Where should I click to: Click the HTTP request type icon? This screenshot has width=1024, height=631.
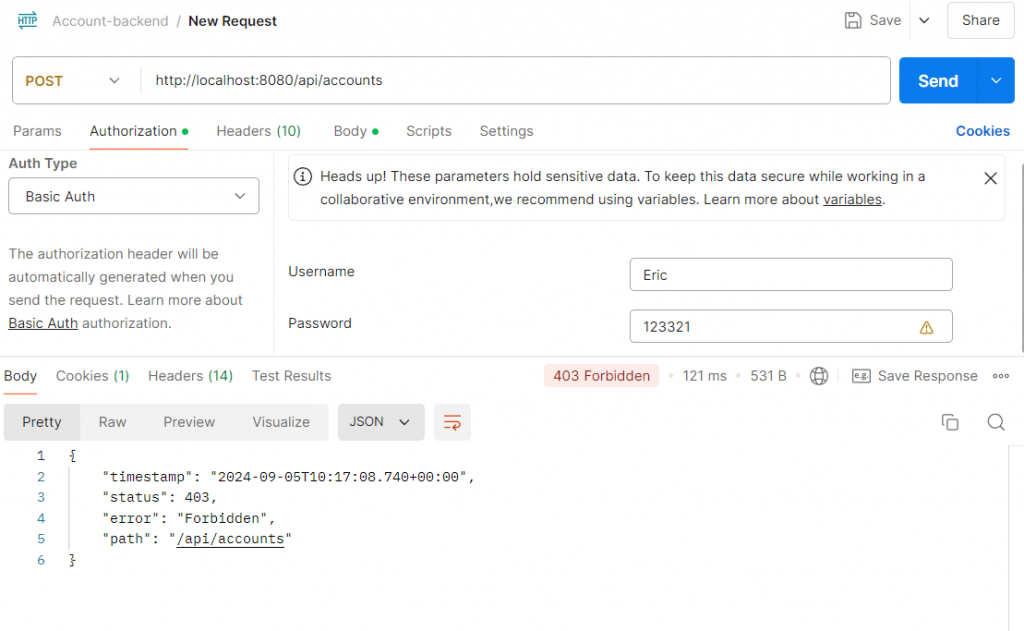28,20
